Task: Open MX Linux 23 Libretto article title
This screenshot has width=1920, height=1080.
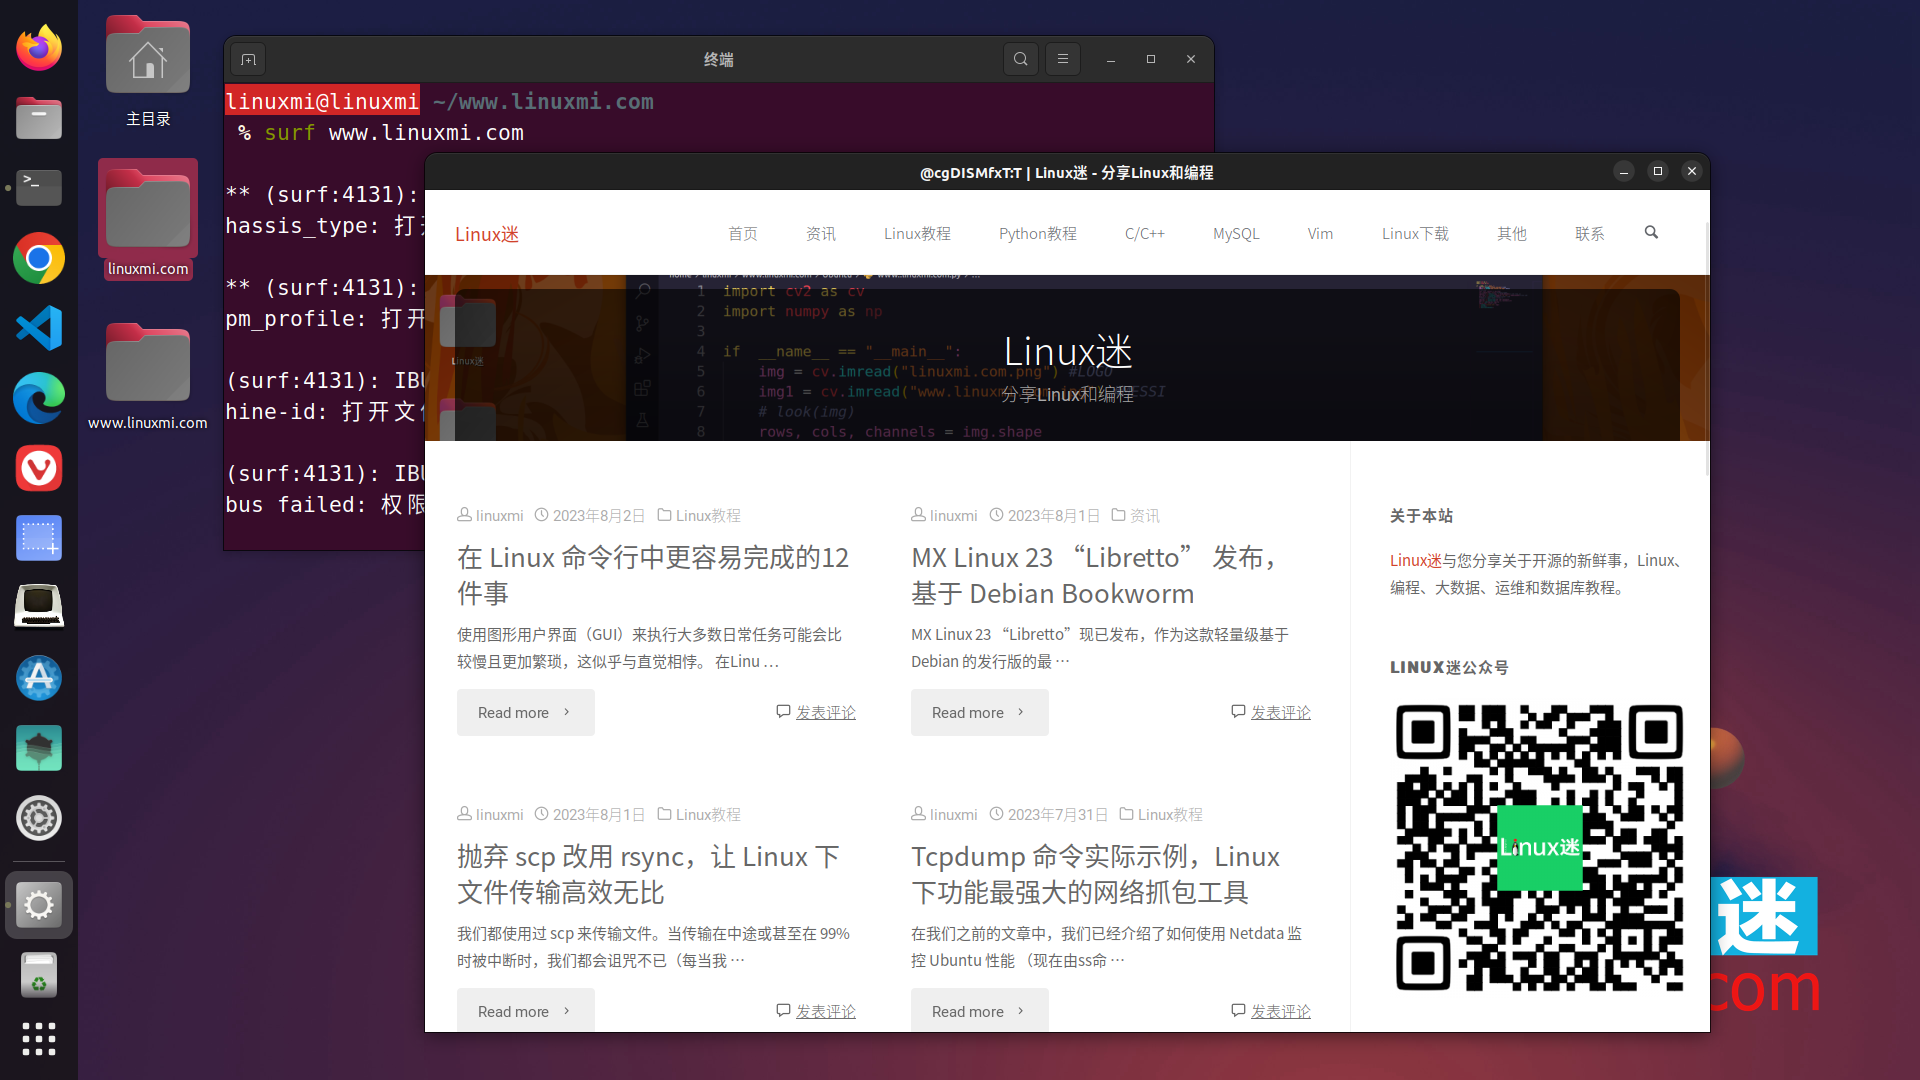Action: pos(1098,575)
